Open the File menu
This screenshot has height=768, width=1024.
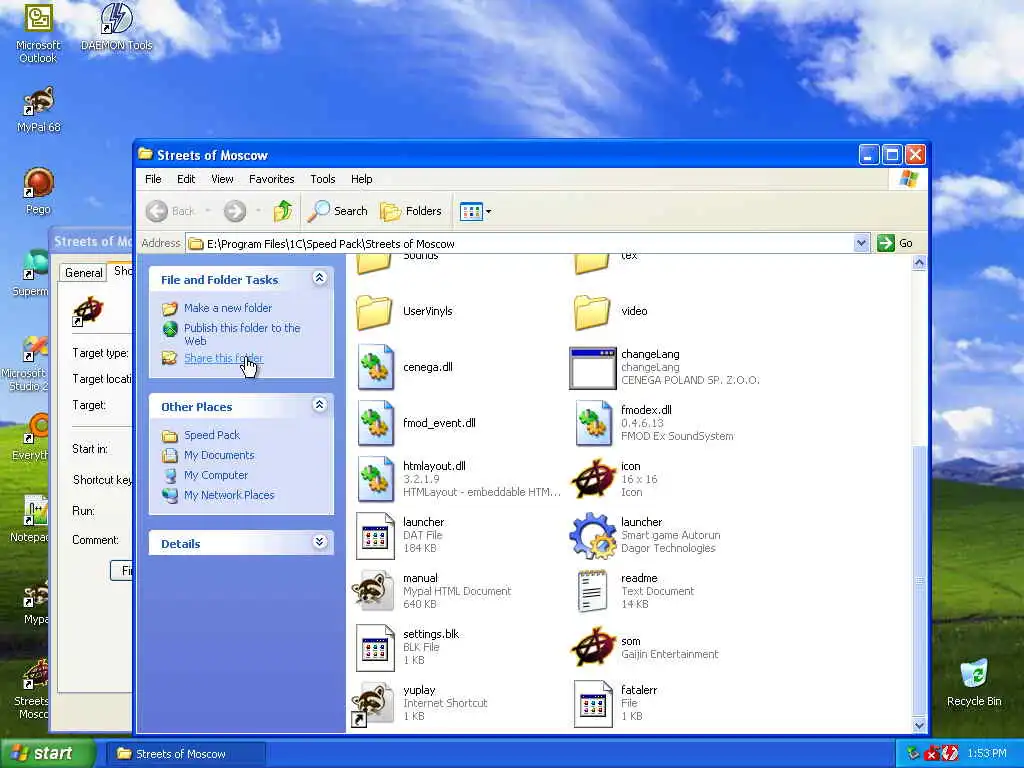pyautogui.click(x=153, y=179)
